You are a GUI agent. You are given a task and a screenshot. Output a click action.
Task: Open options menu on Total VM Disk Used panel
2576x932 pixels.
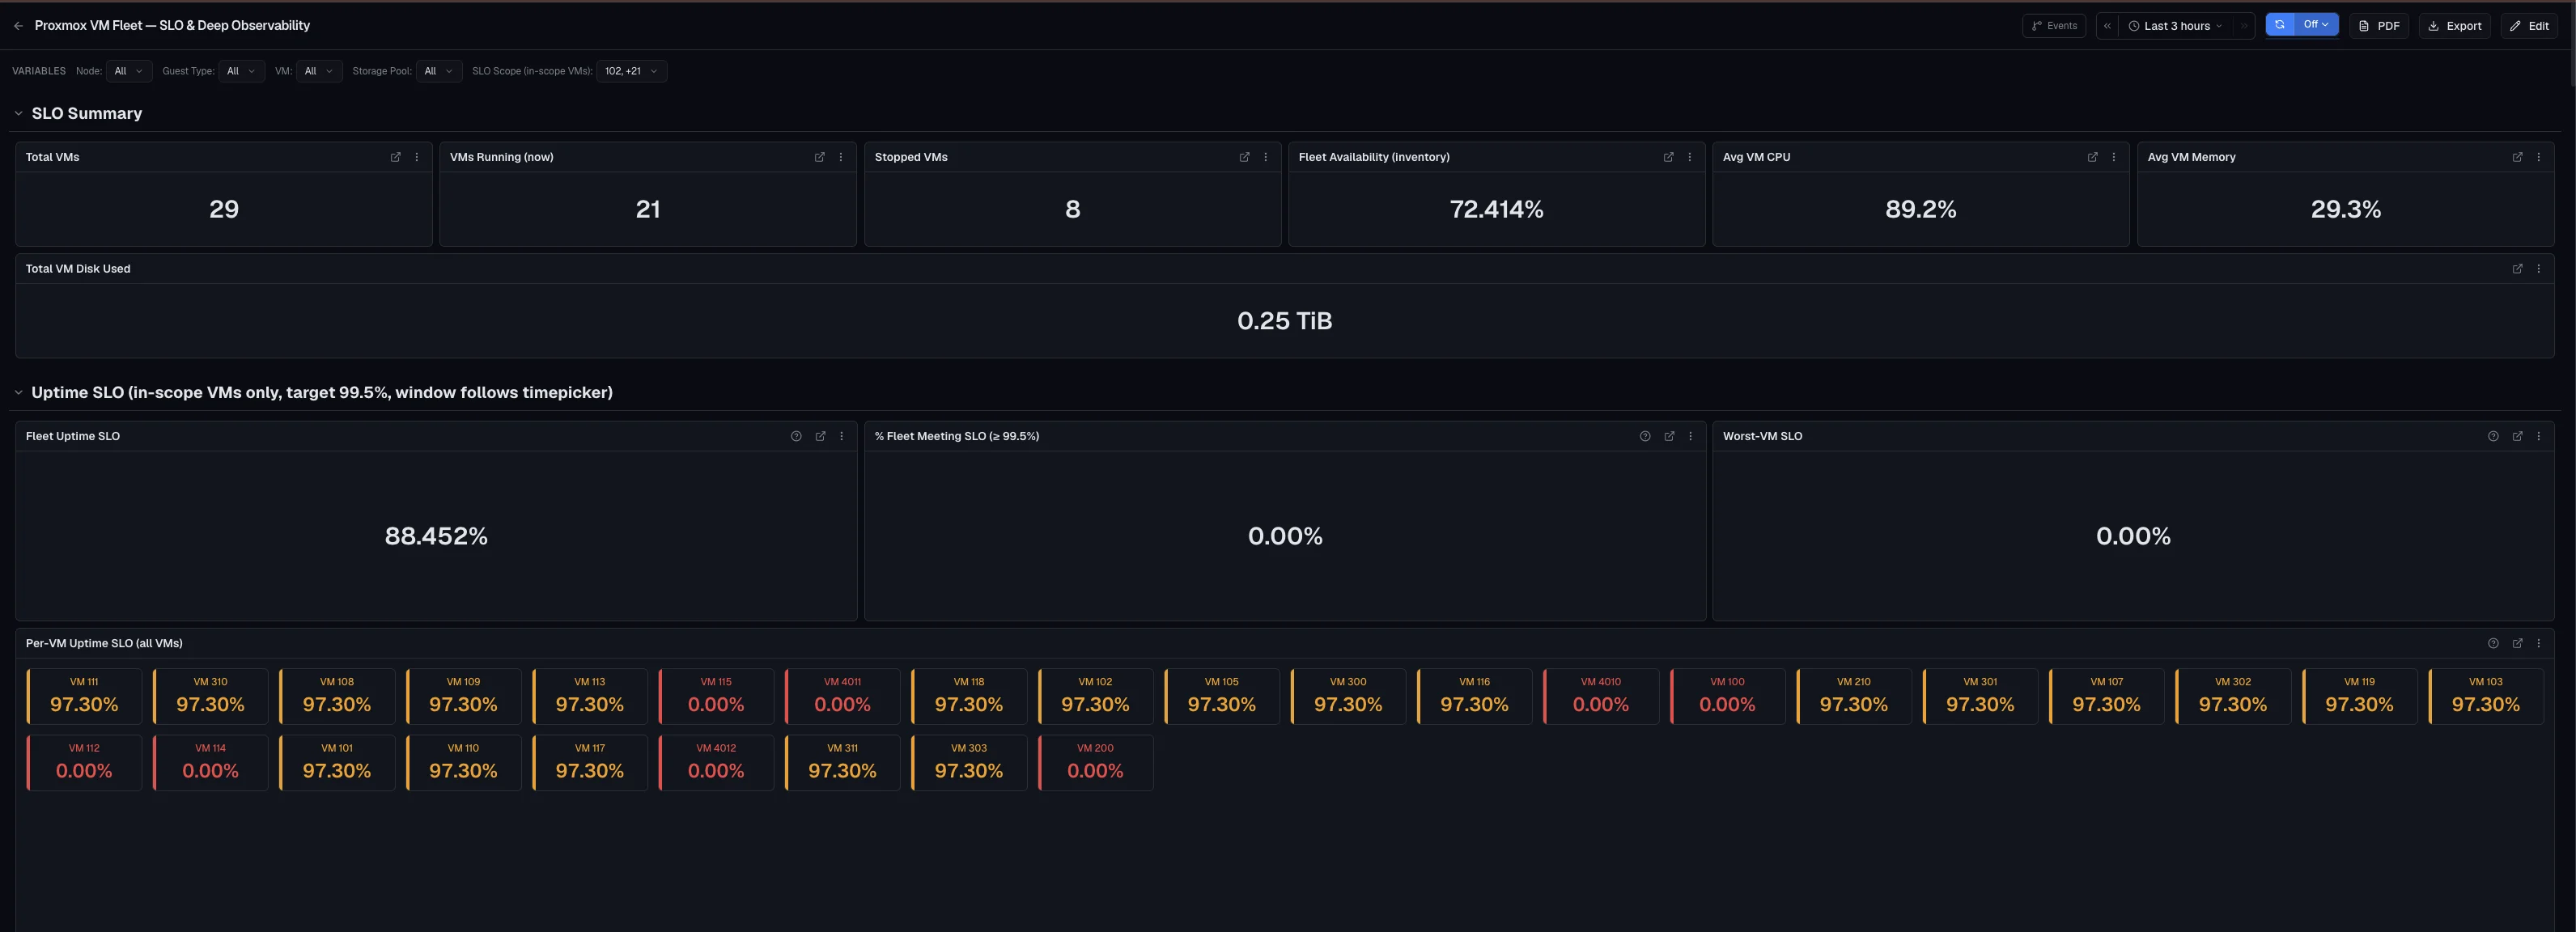2539,269
